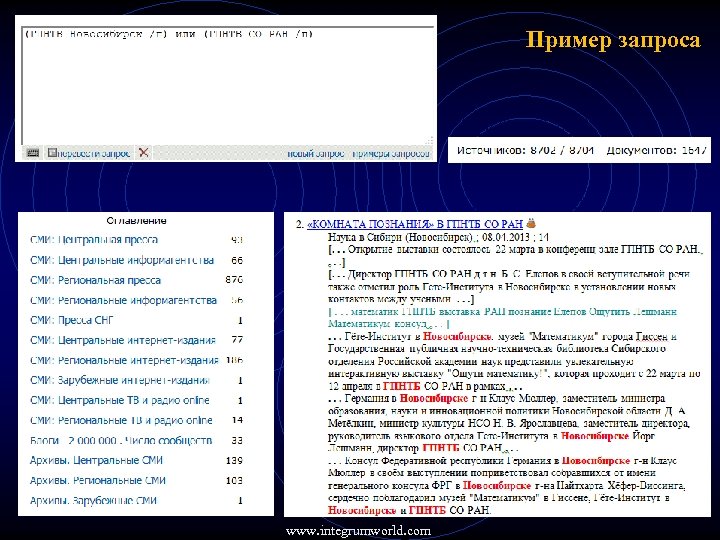Clear the query with the red X icon
Screen dimensions: 720x540
[x=144, y=152]
